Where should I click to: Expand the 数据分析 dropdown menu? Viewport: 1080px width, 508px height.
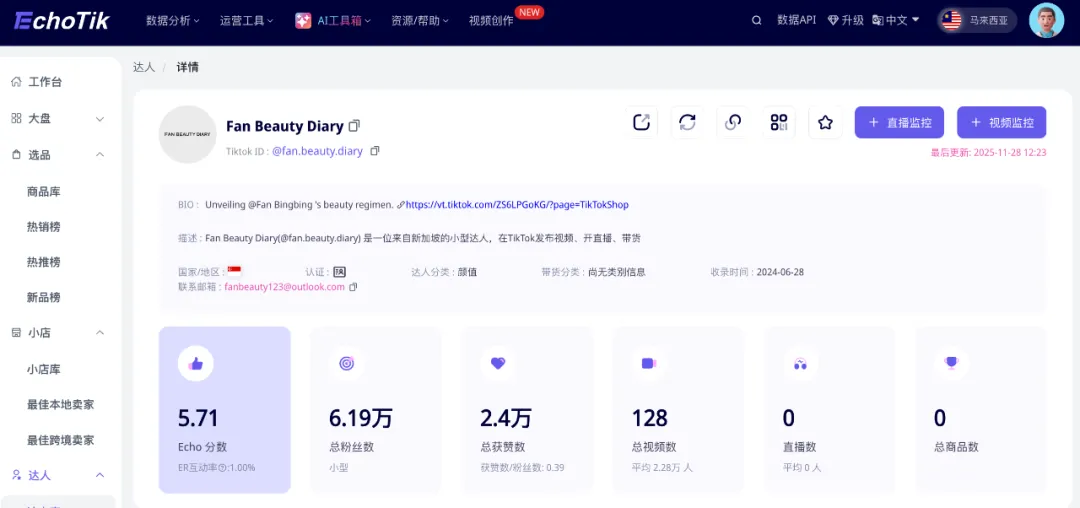pyautogui.click(x=172, y=20)
